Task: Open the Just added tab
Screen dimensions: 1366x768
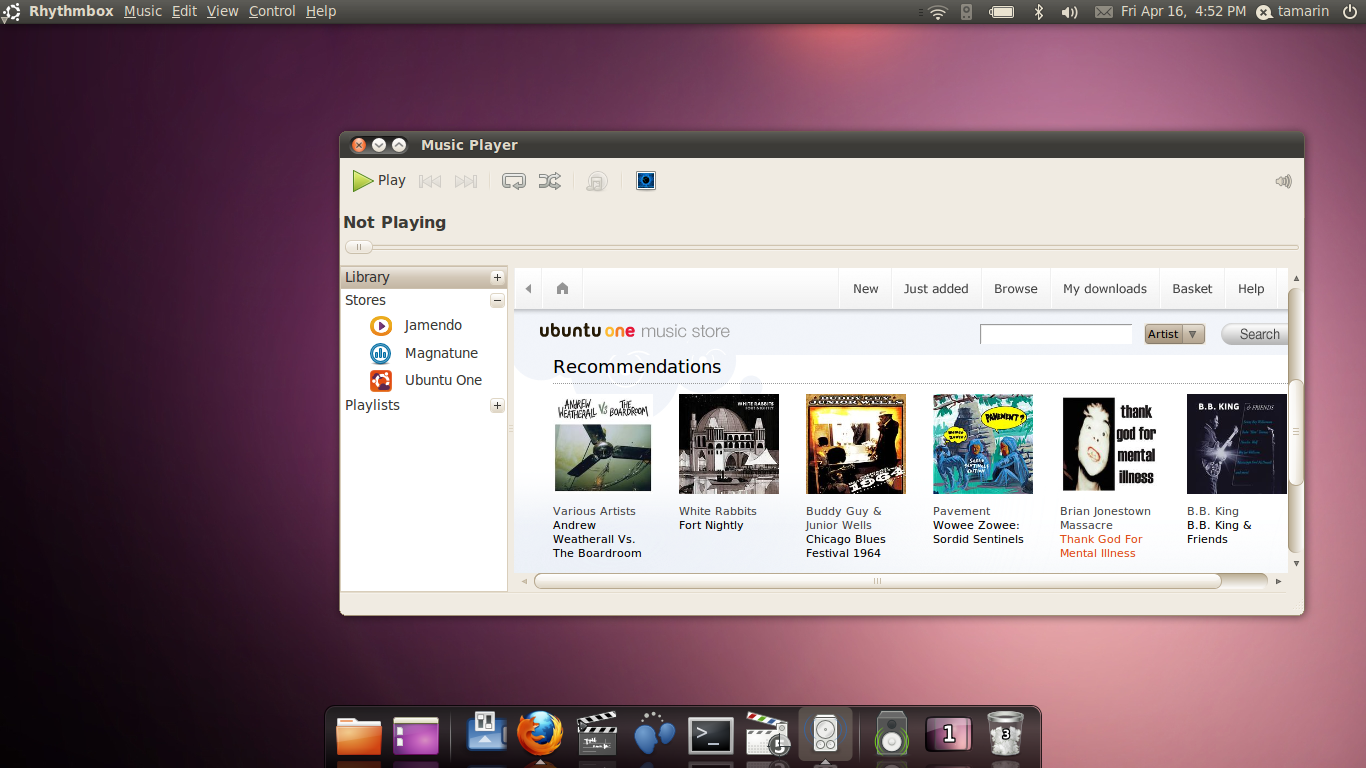Action: [936, 289]
